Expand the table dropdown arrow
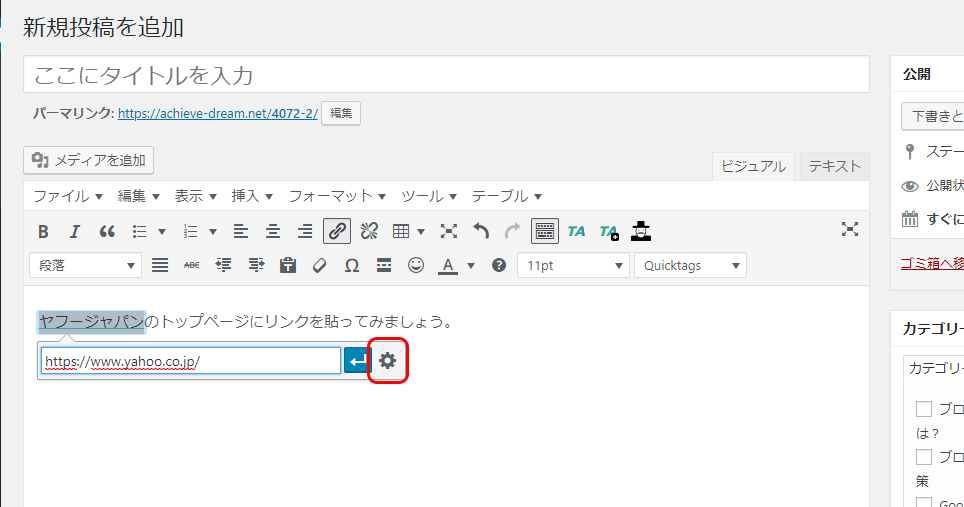The image size is (964, 507). [421, 232]
